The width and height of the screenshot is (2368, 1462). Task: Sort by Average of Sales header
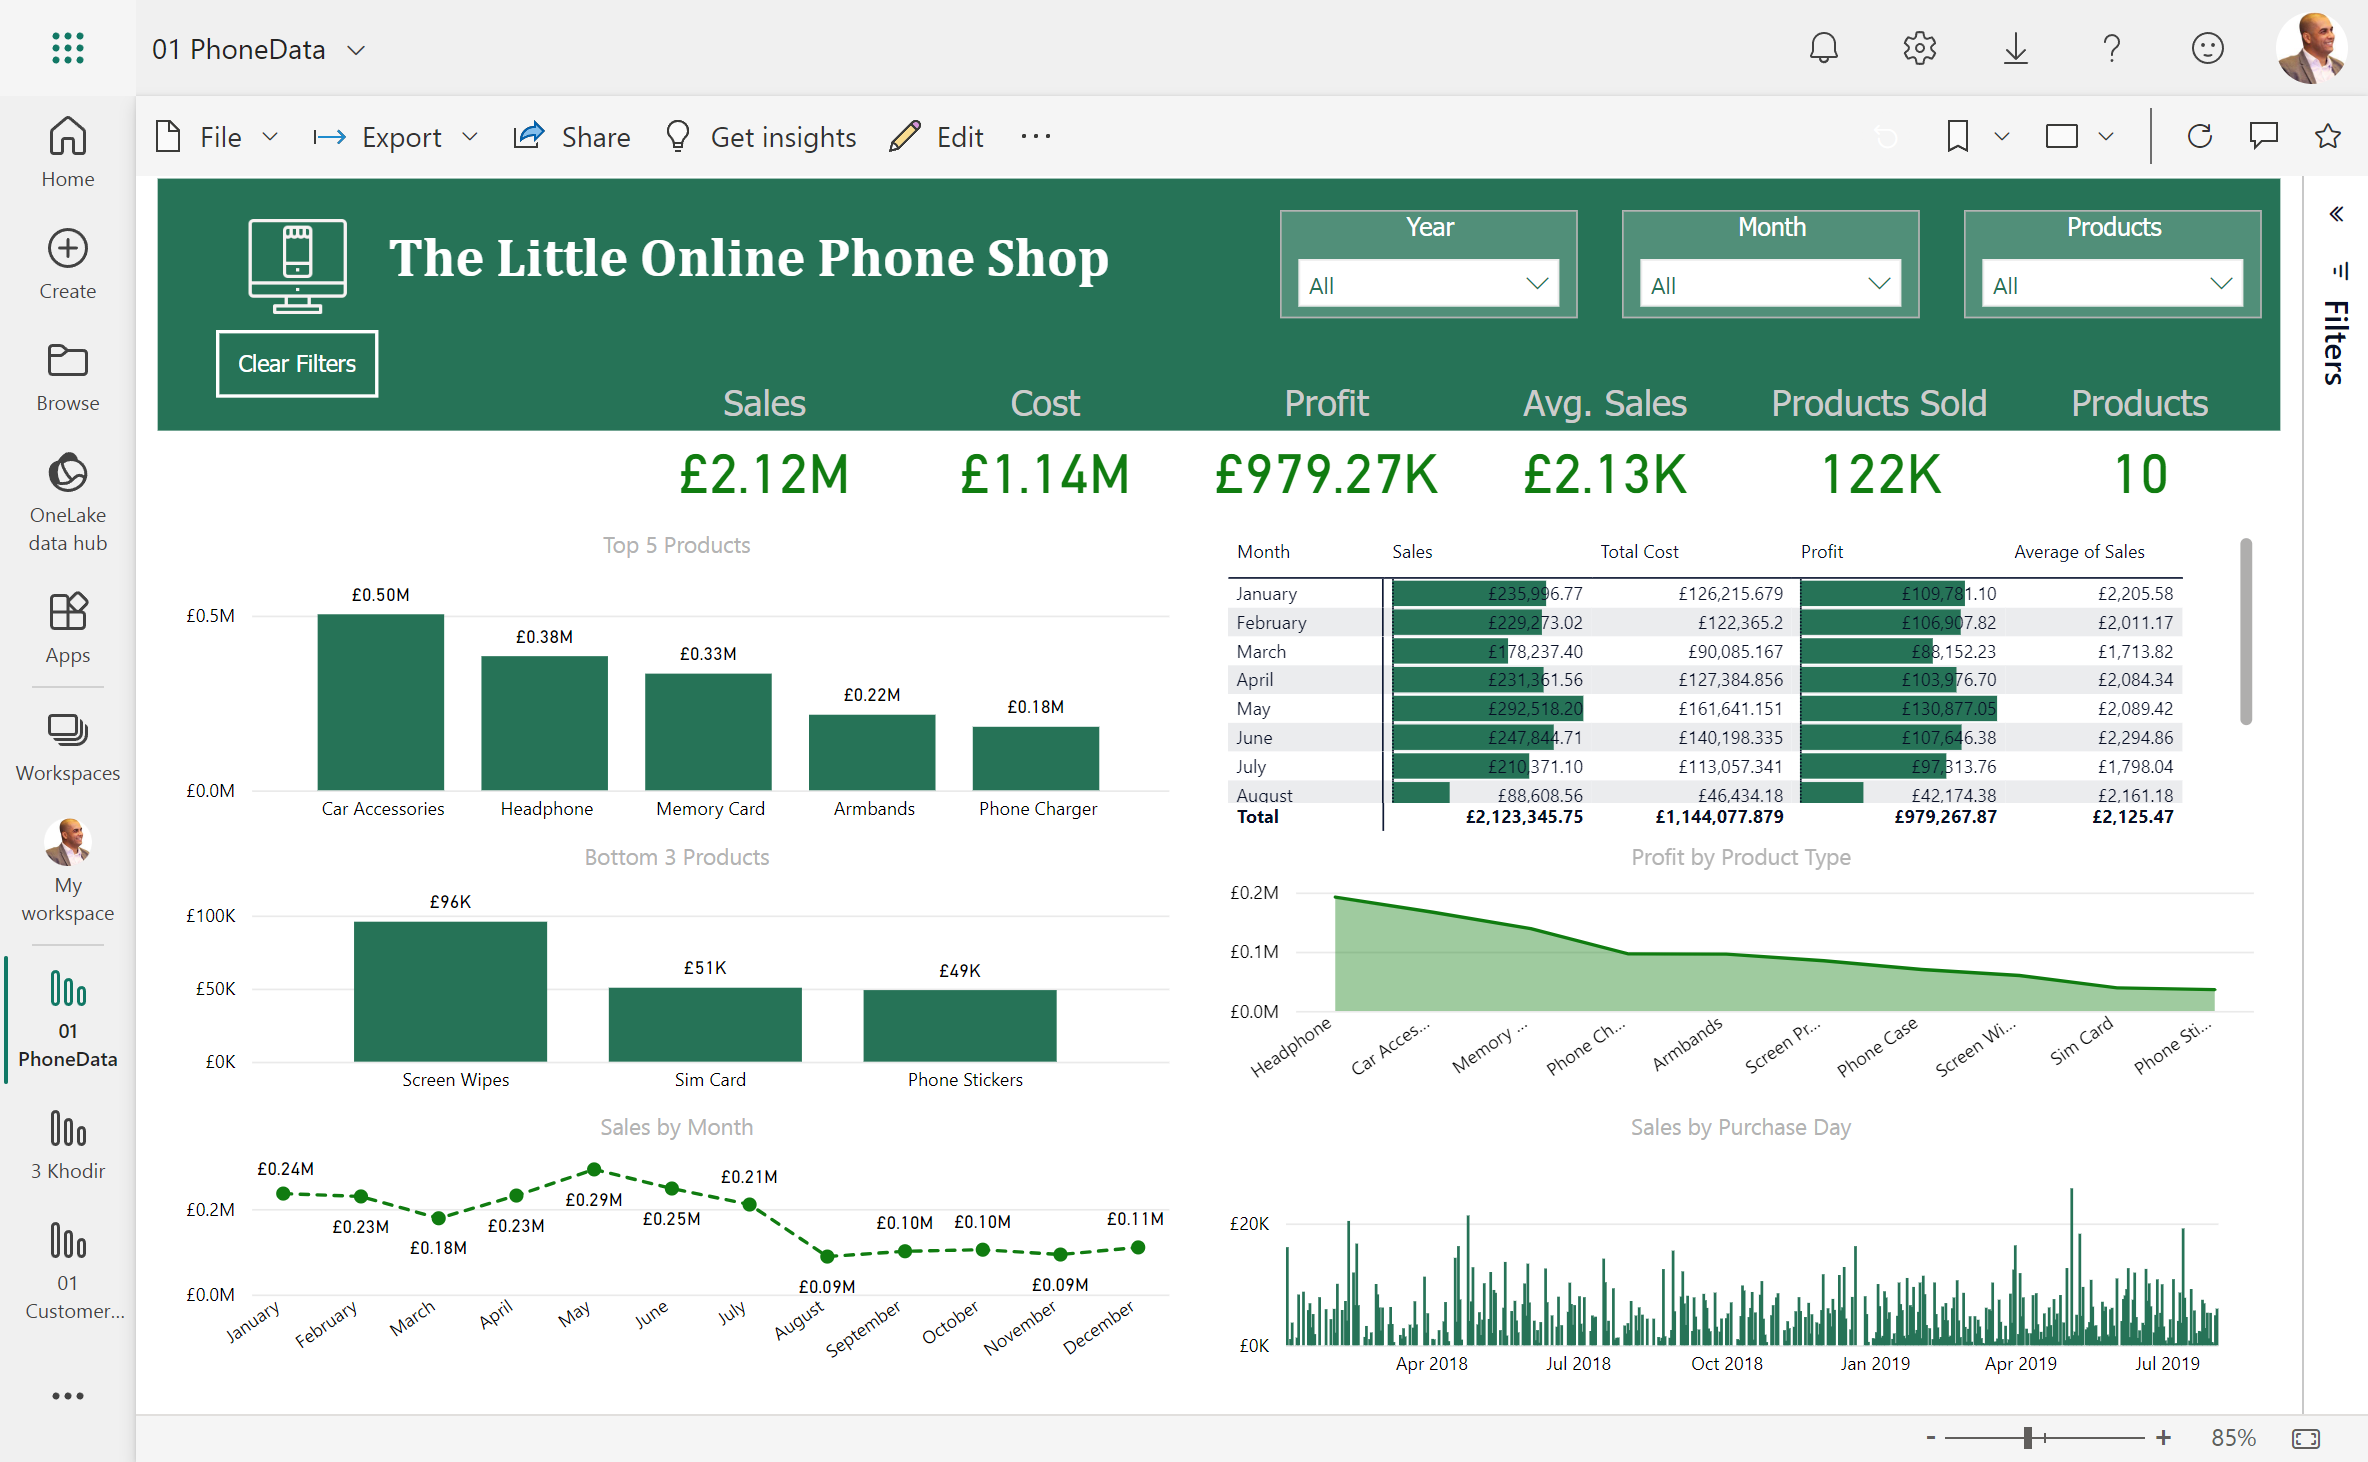click(2079, 551)
